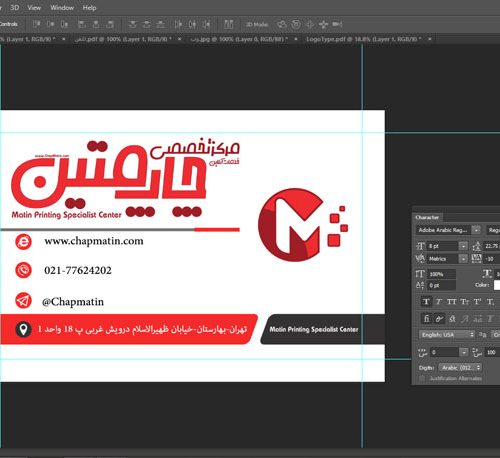The height and width of the screenshot is (458, 500).
Task: Click www.chapmatin.com text on the canvas
Action: pyautogui.click(x=94, y=241)
